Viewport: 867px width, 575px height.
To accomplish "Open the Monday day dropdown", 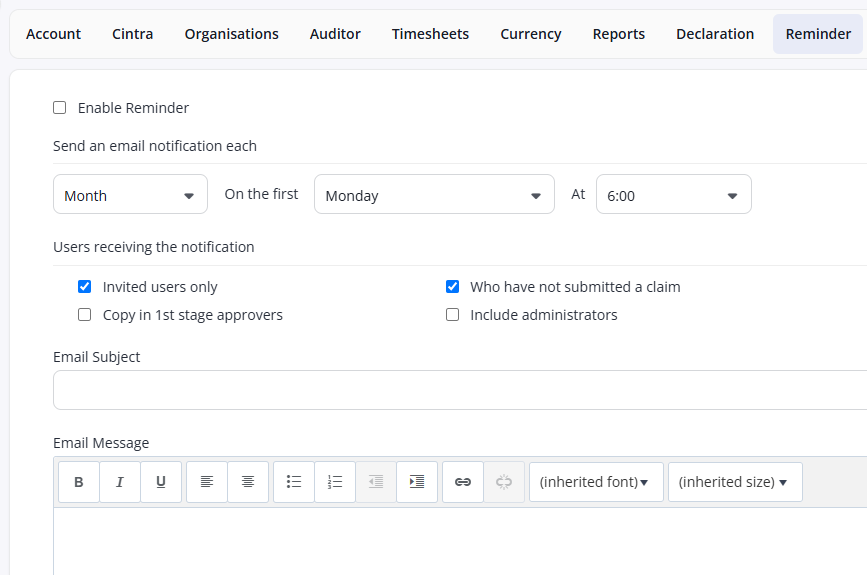I will point(434,194).
